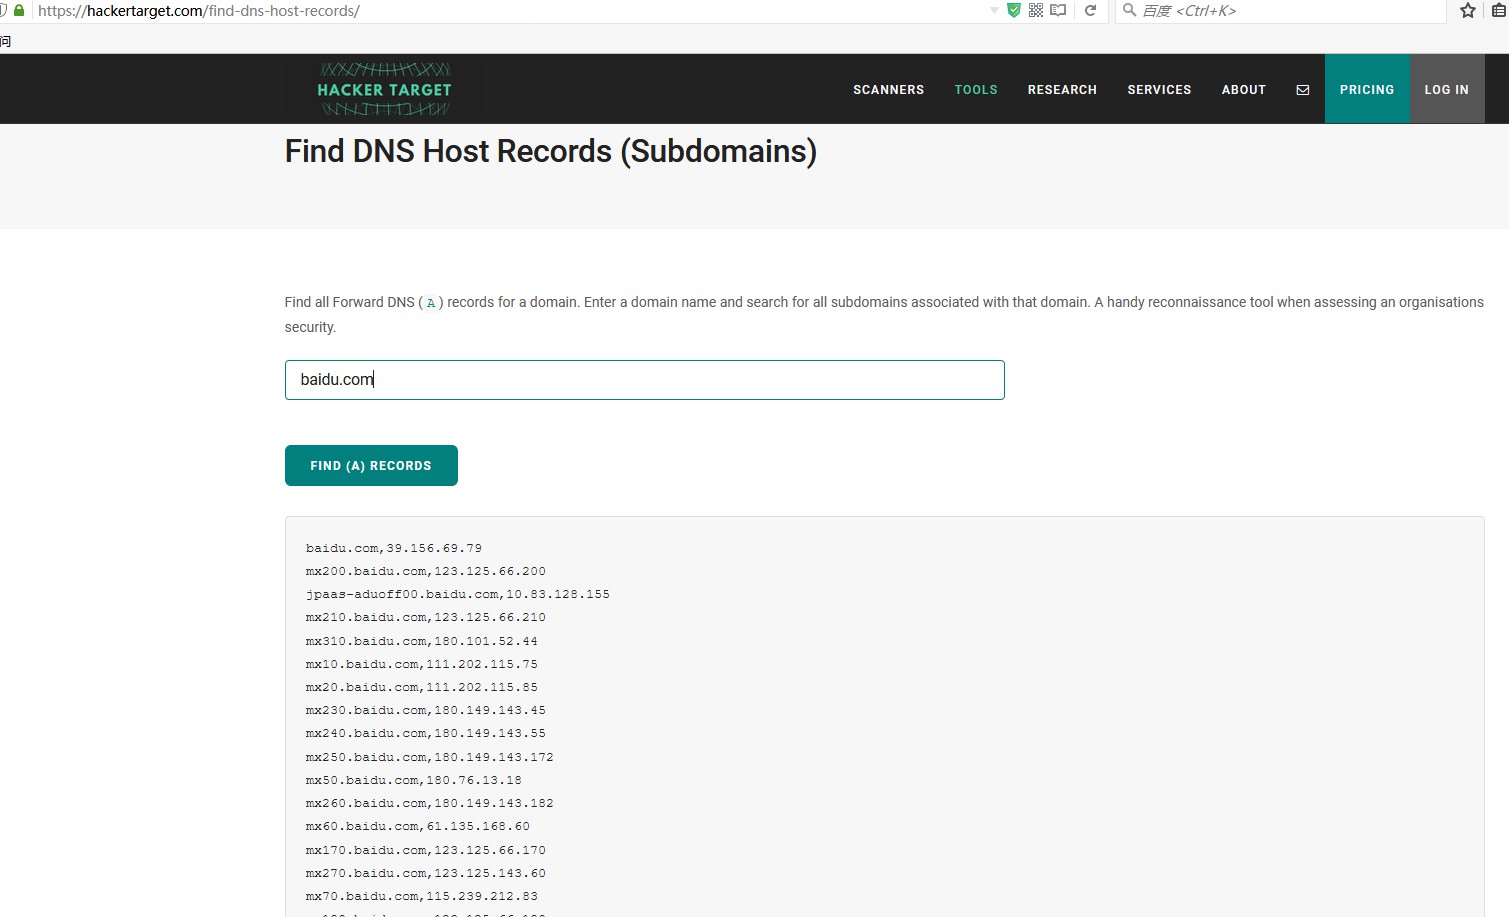Open the address bar history dropdown arrow
This screenshot has width=1509, height=917.
point(993,10)
